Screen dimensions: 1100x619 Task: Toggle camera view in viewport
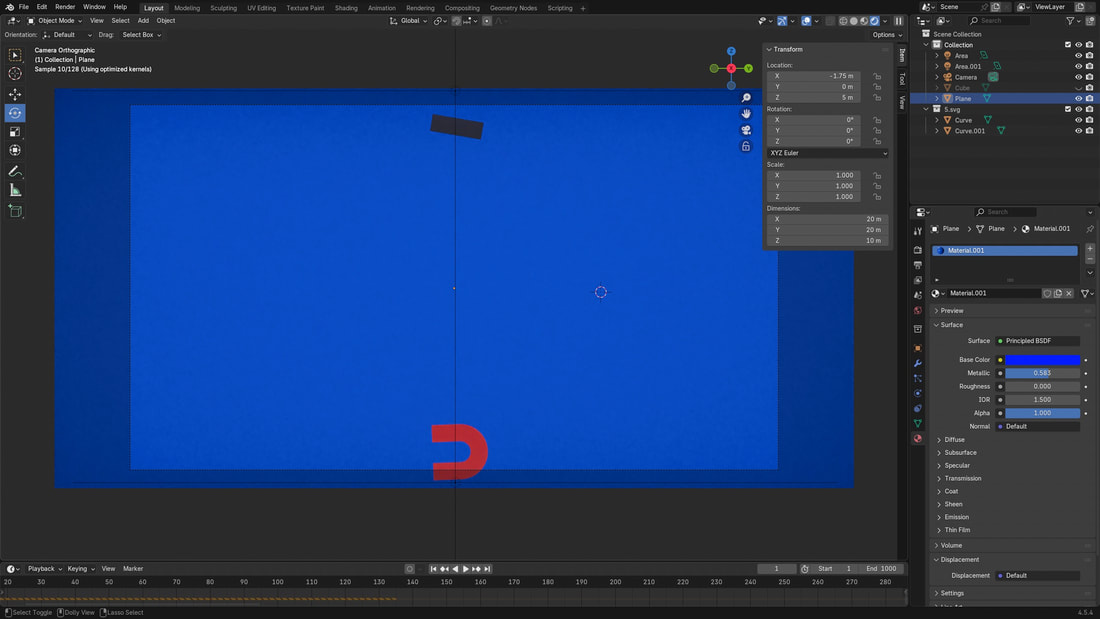746,130
